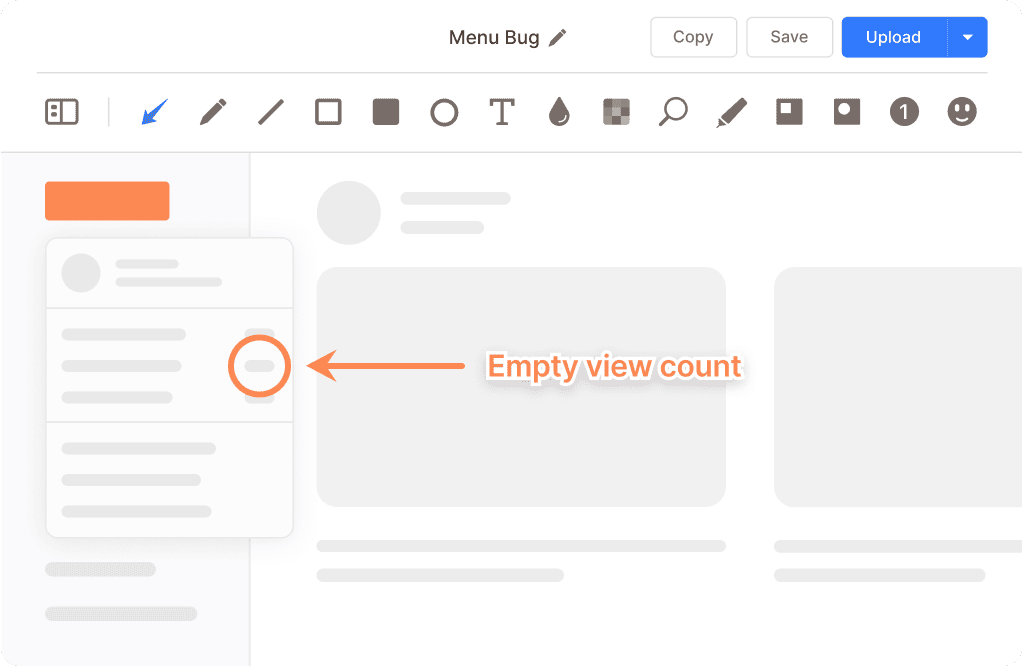Viewport: 1022px width, 666px height.
Task: Edit the Menu Bug title with pencil icon
Action: click(558, 38)
